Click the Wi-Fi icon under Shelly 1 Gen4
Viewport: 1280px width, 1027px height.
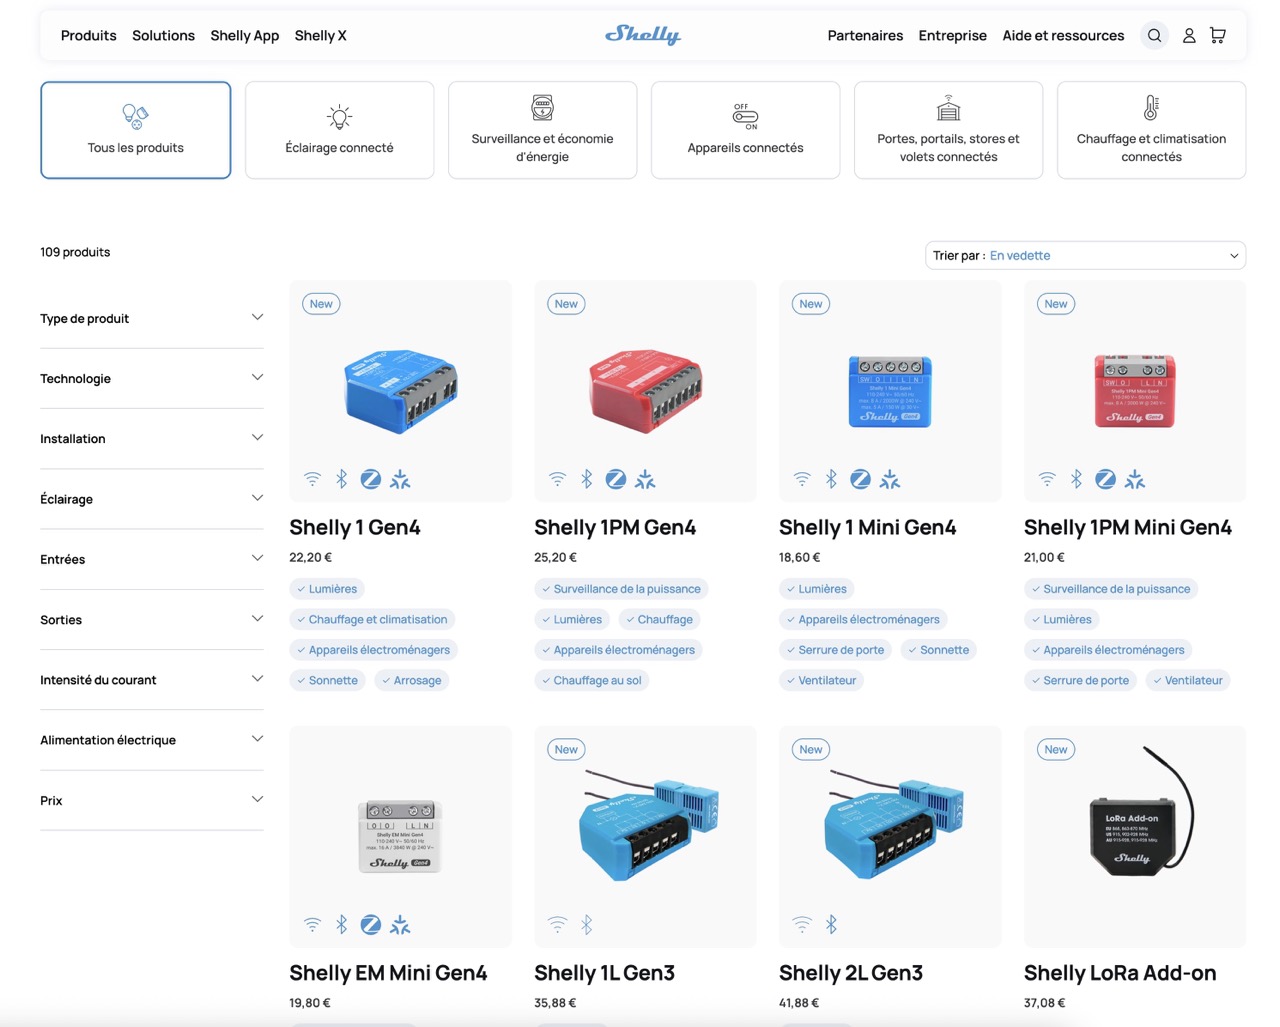[x=312, y=478]
